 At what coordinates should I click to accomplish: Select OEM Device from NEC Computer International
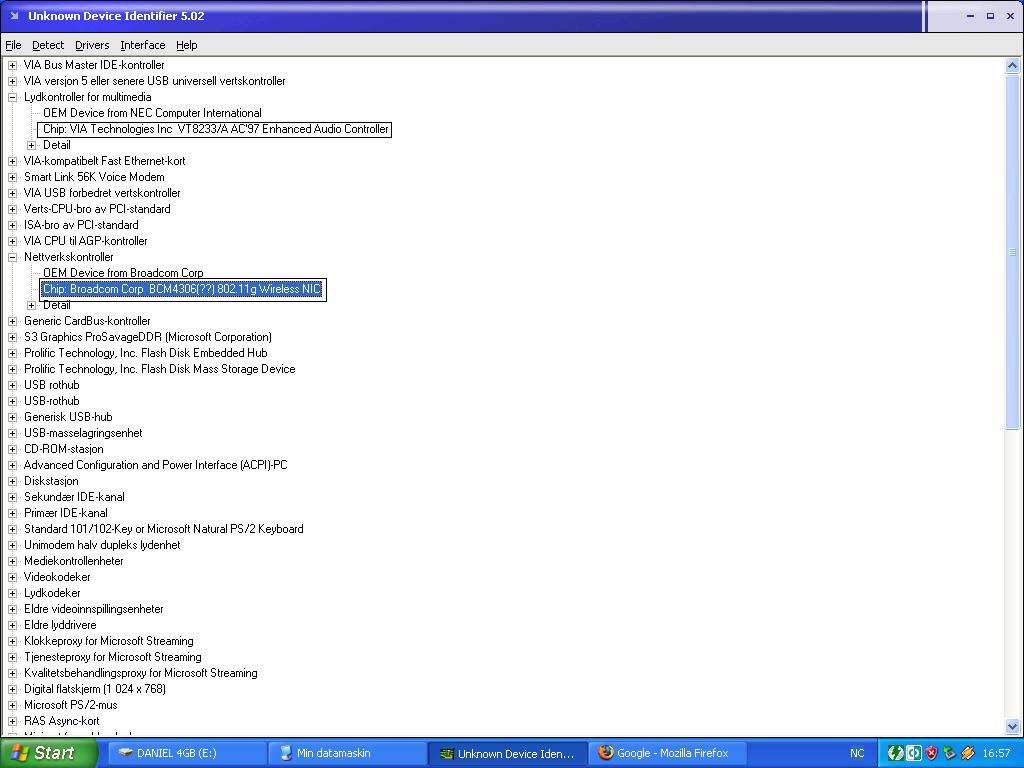pyautogui.click(x=152, y=113)
